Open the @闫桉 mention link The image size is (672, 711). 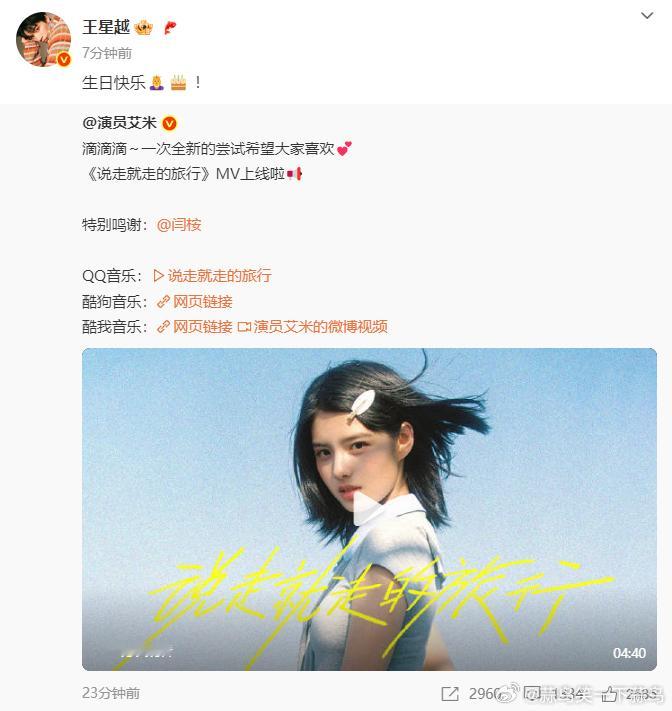(x=179, y=225)
